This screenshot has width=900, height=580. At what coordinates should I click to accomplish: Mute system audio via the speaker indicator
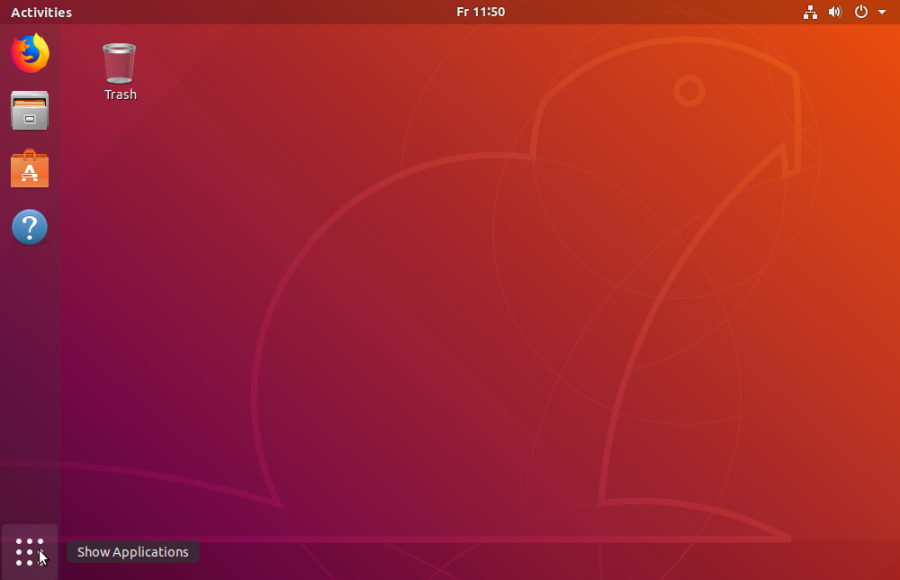(x=834, y=13)
